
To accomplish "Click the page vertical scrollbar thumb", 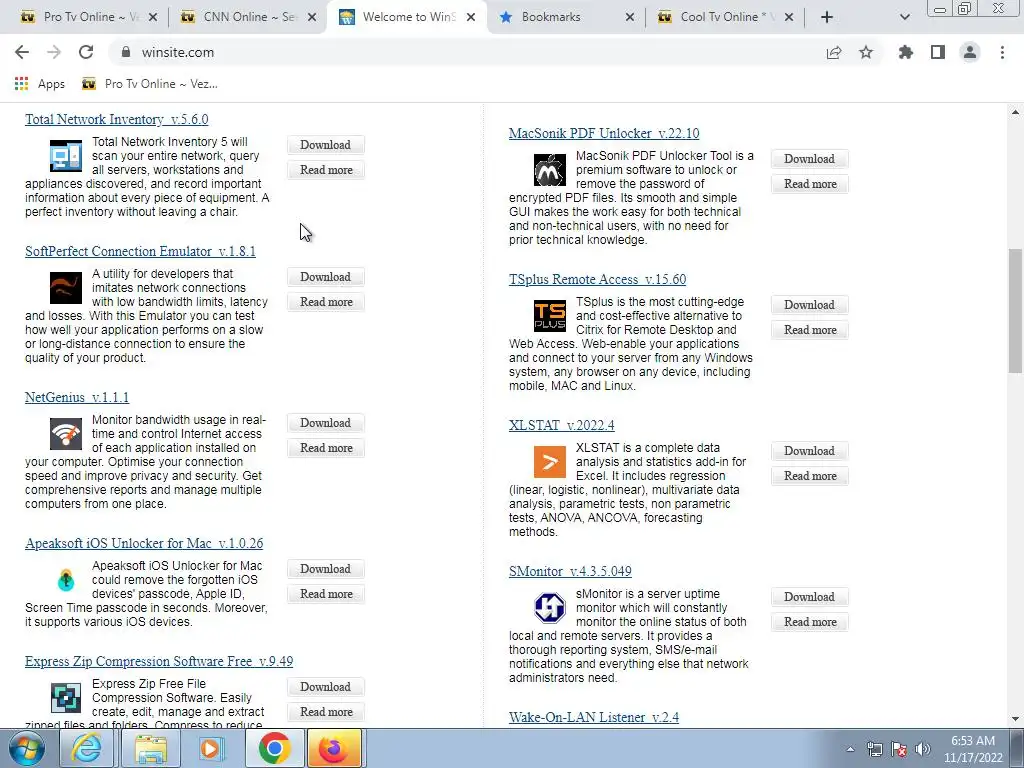I will (x=1015, y=311).
